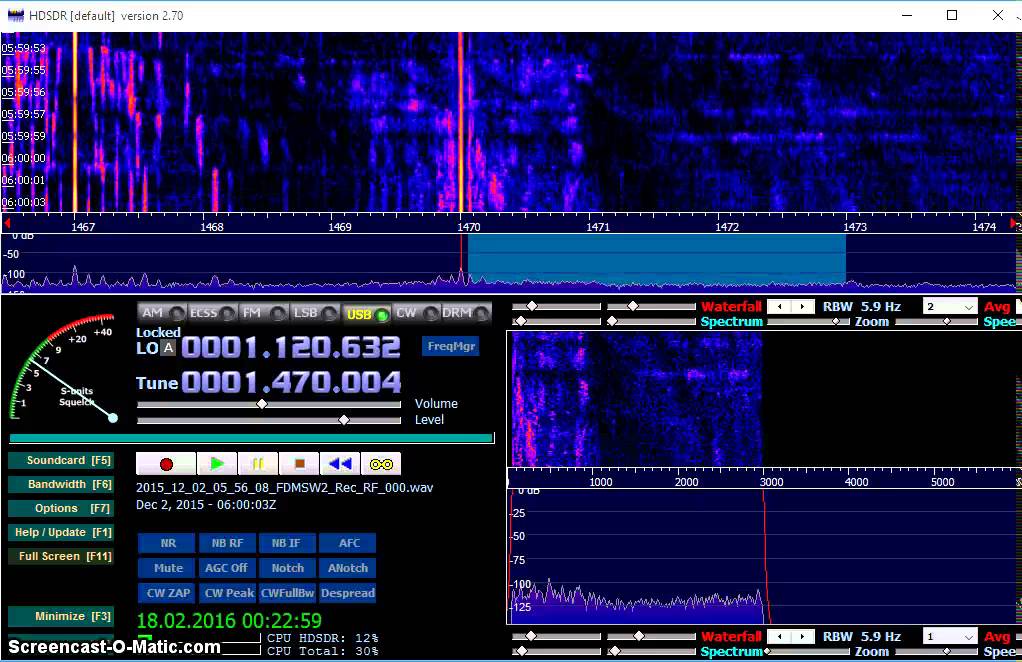
Task: Click the green date and time display
Action: pos(229,620)
